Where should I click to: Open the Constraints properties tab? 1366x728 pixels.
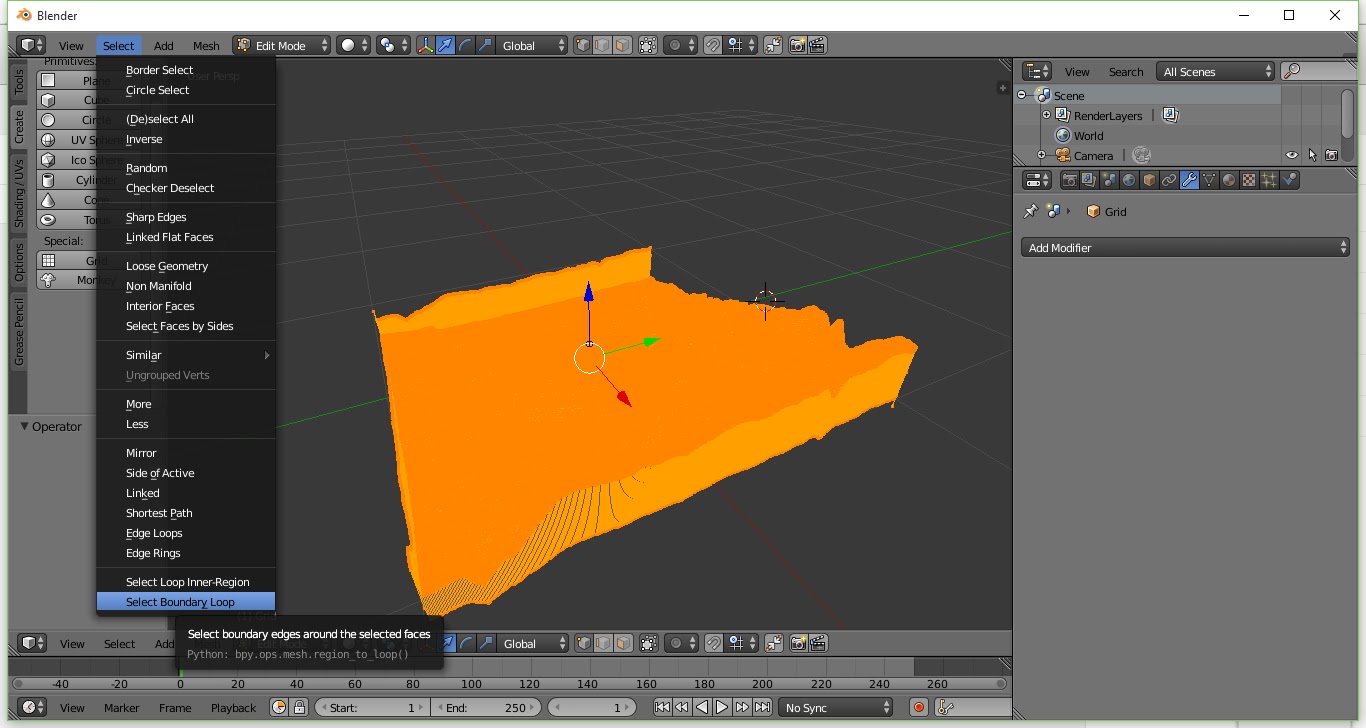[1169, 180]
